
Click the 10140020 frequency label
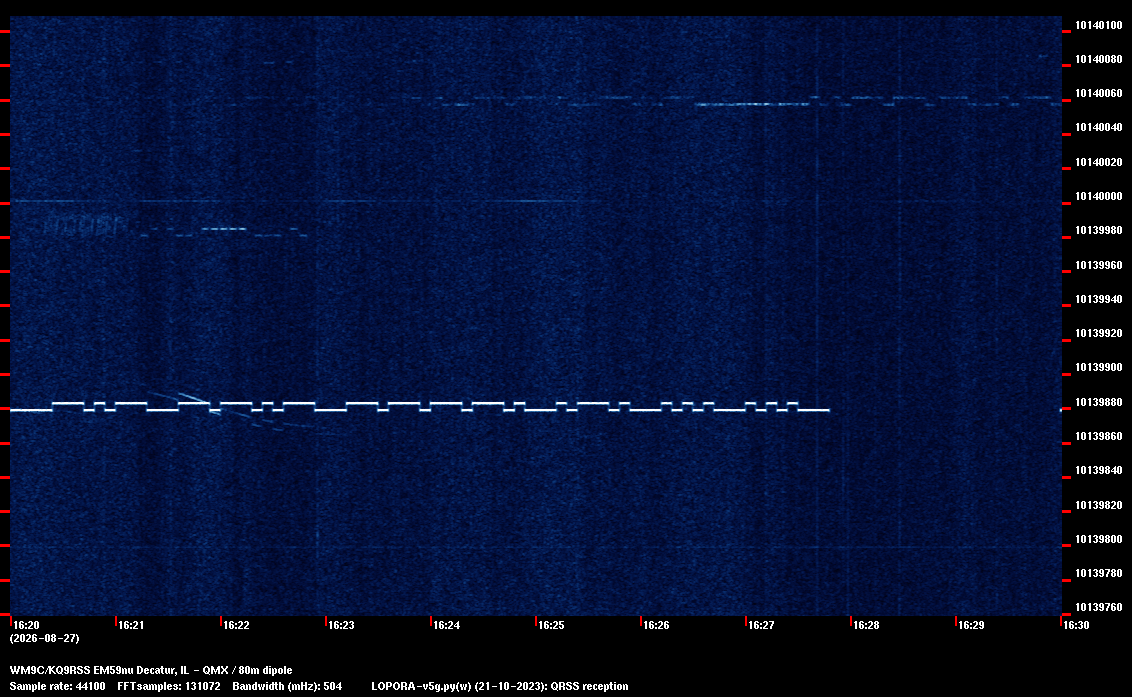tap(1098, 162)
